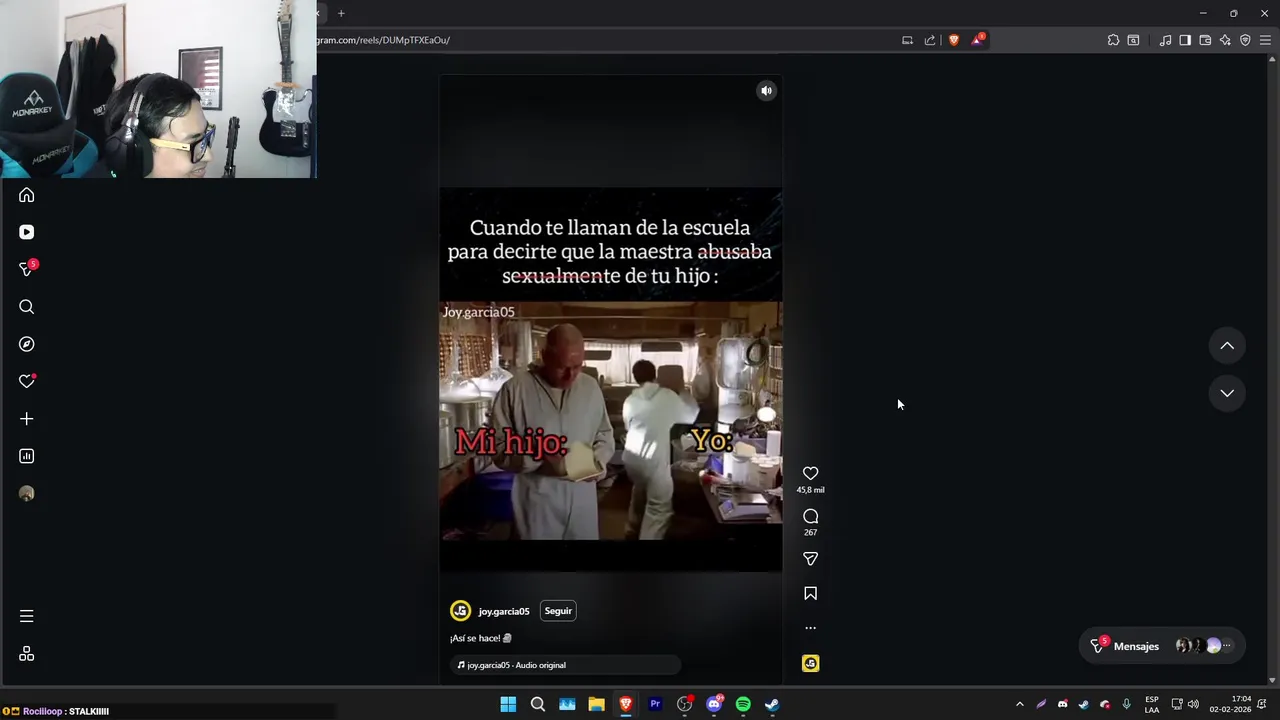Open the Brave Shields lion icon
The image size is (1280, 720).
tap(954, 40)
